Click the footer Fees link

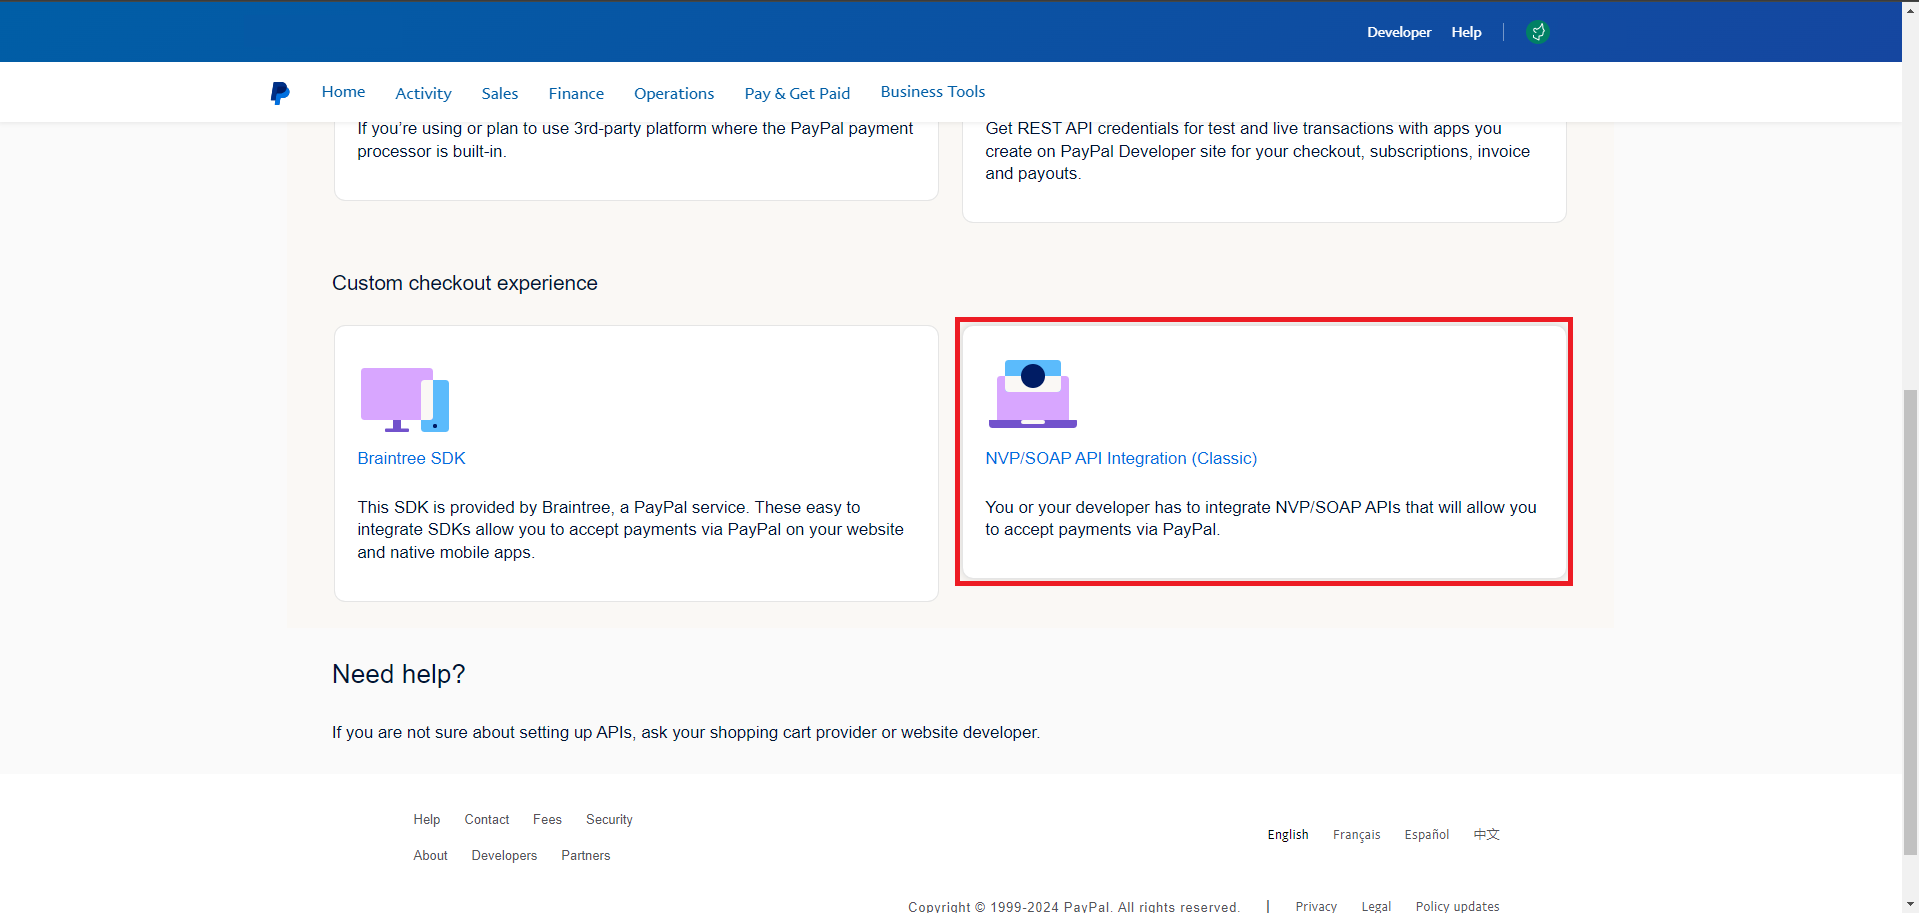547,819
